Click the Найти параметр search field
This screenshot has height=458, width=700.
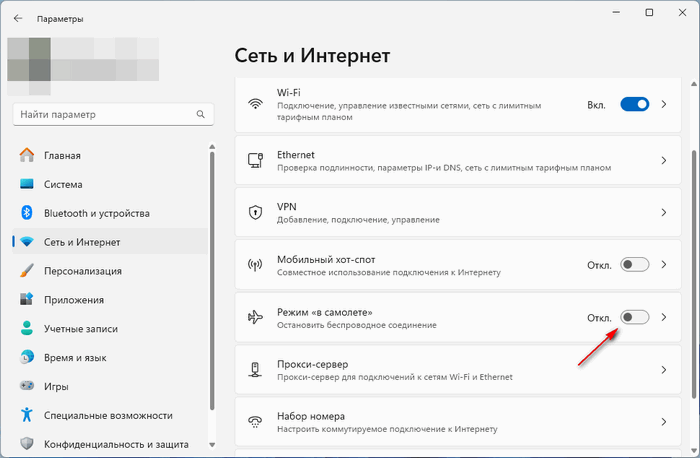coord(100,115)
